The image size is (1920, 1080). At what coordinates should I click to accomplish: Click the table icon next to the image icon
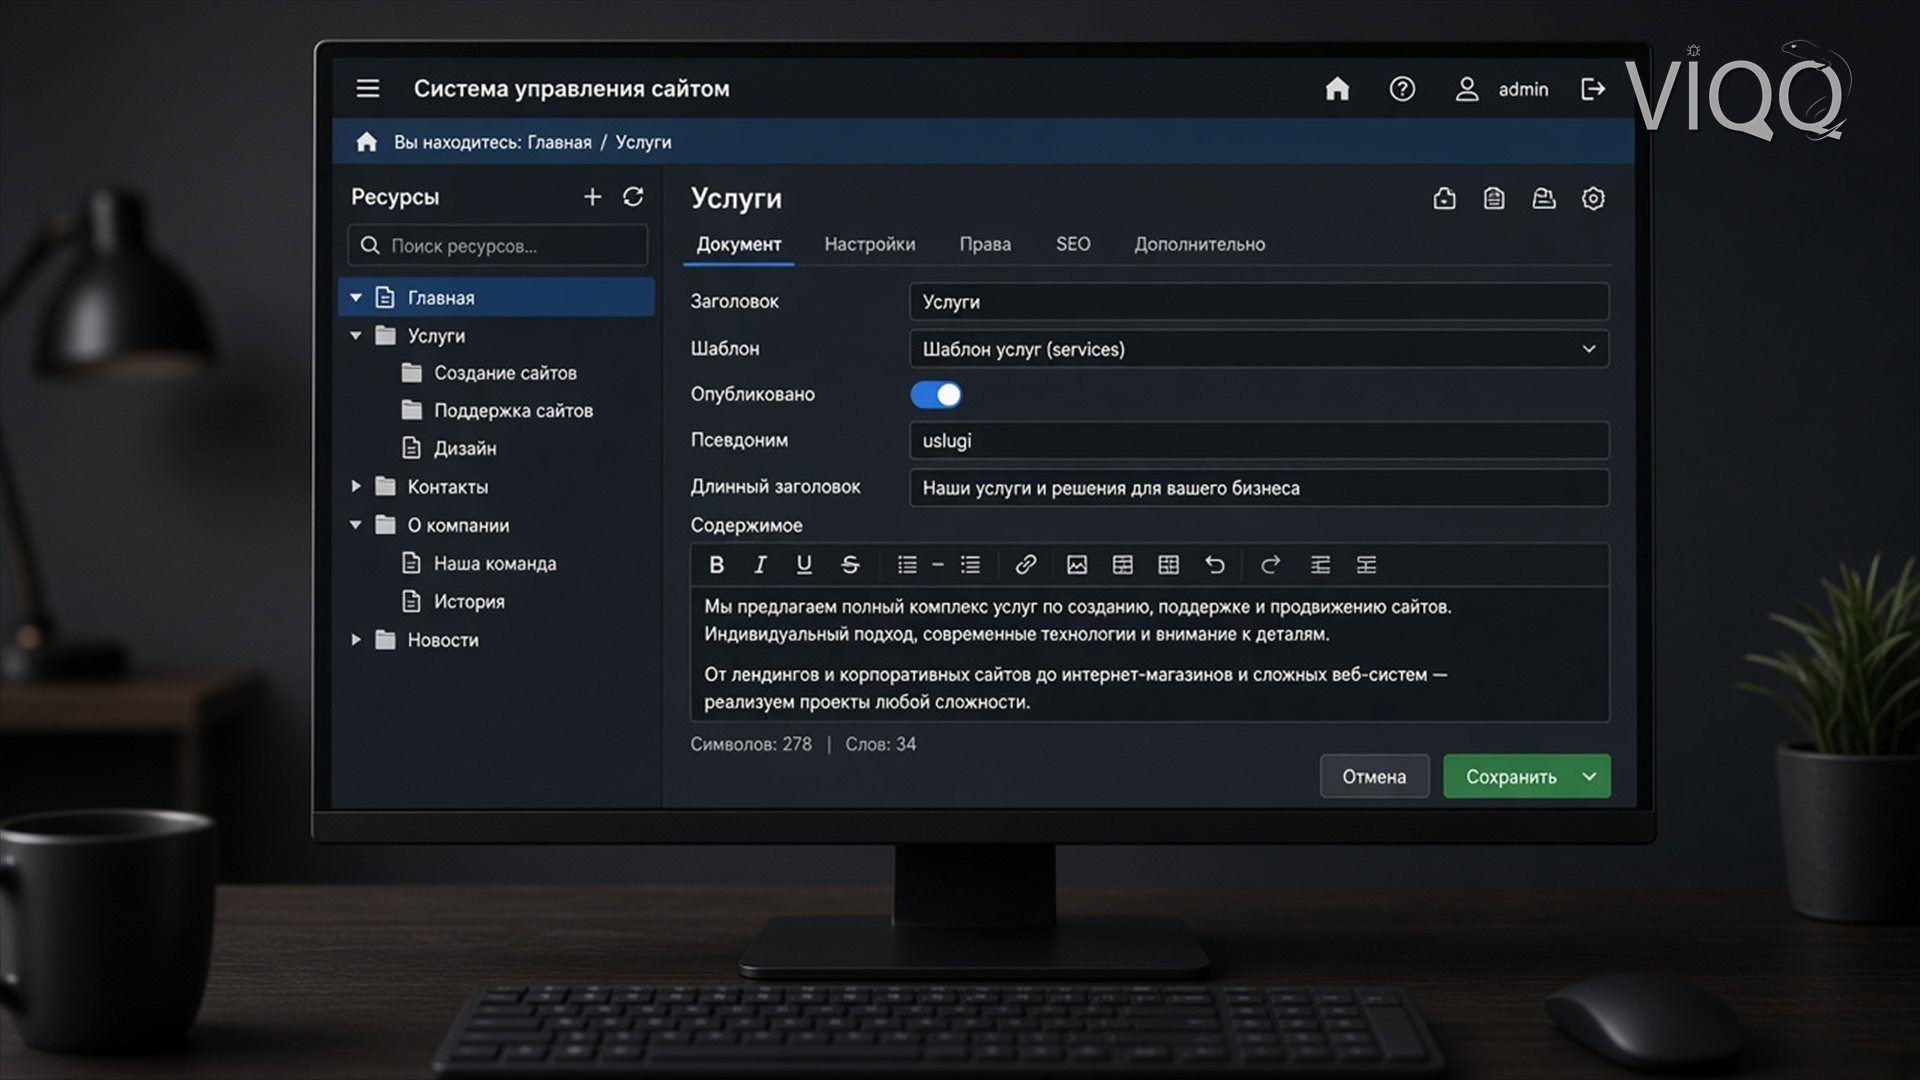1123,565
